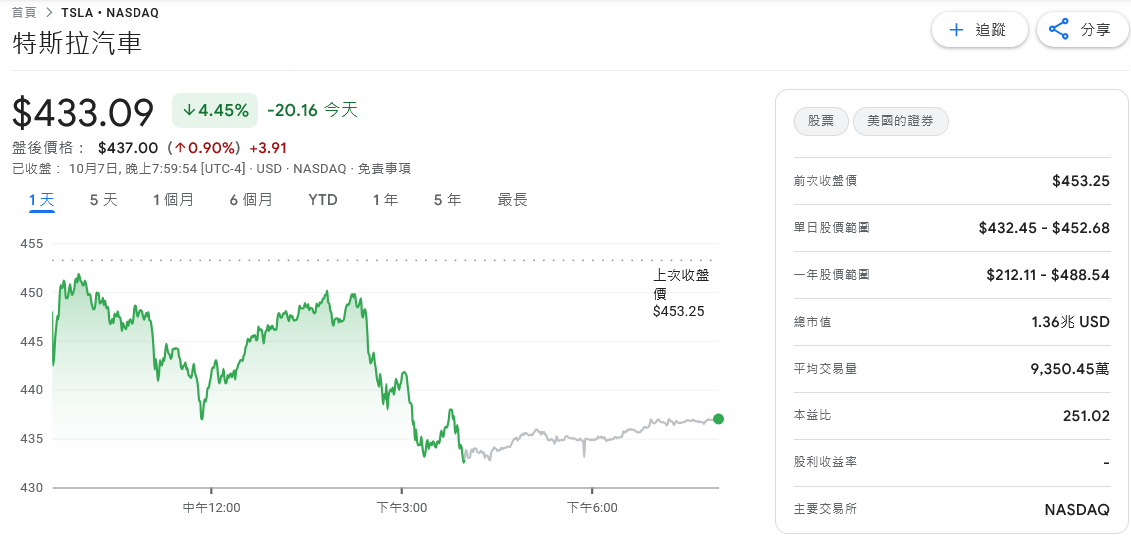Open the 免責事項 disclaimer link
Screen dimensions: 1131x537
click(x=384, y=169)
